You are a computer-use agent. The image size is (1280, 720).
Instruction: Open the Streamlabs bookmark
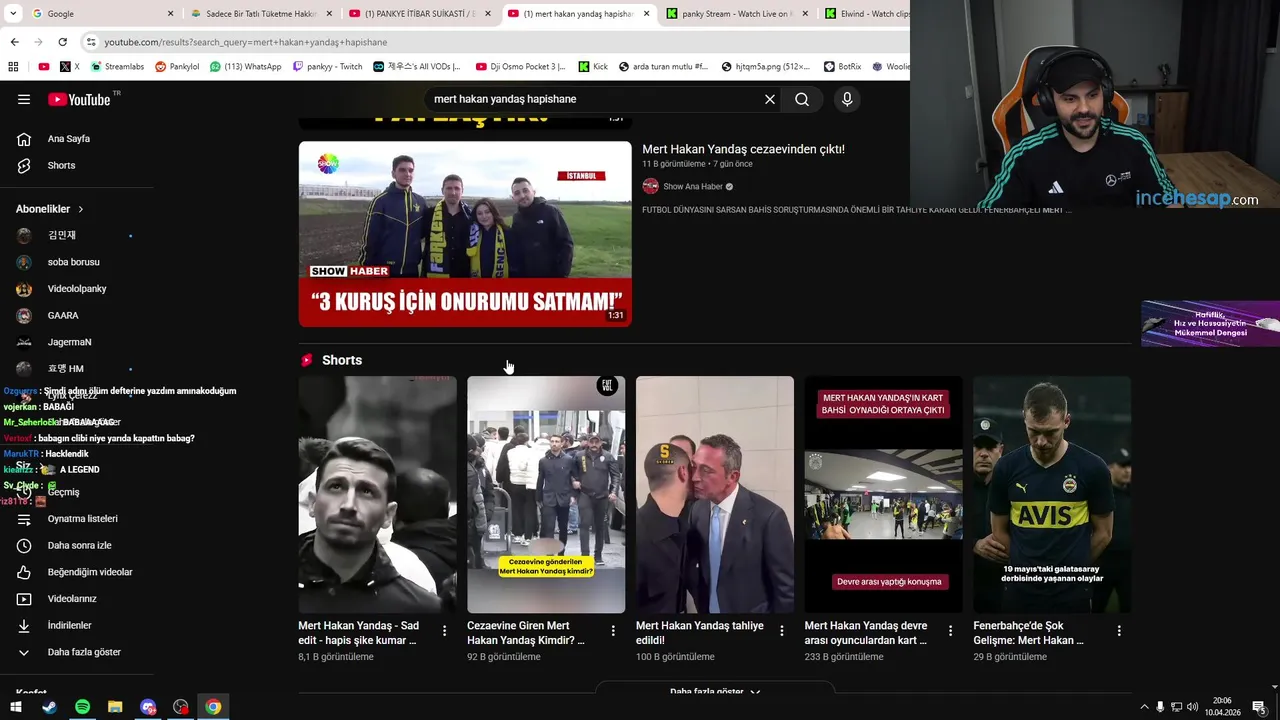[x=117, y=67]
